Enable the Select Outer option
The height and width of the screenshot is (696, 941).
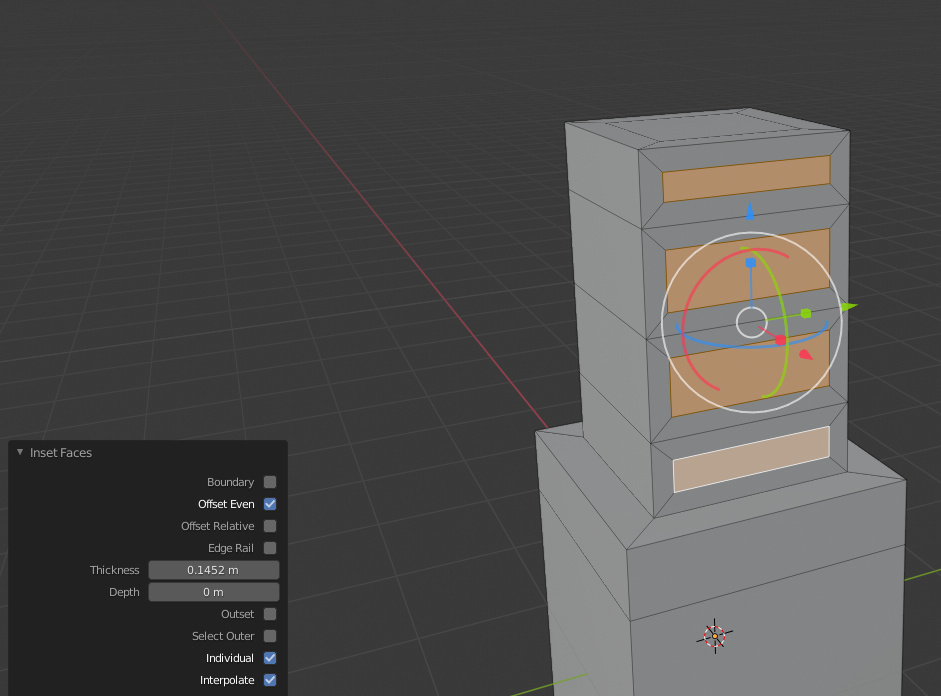coord(269,636)
